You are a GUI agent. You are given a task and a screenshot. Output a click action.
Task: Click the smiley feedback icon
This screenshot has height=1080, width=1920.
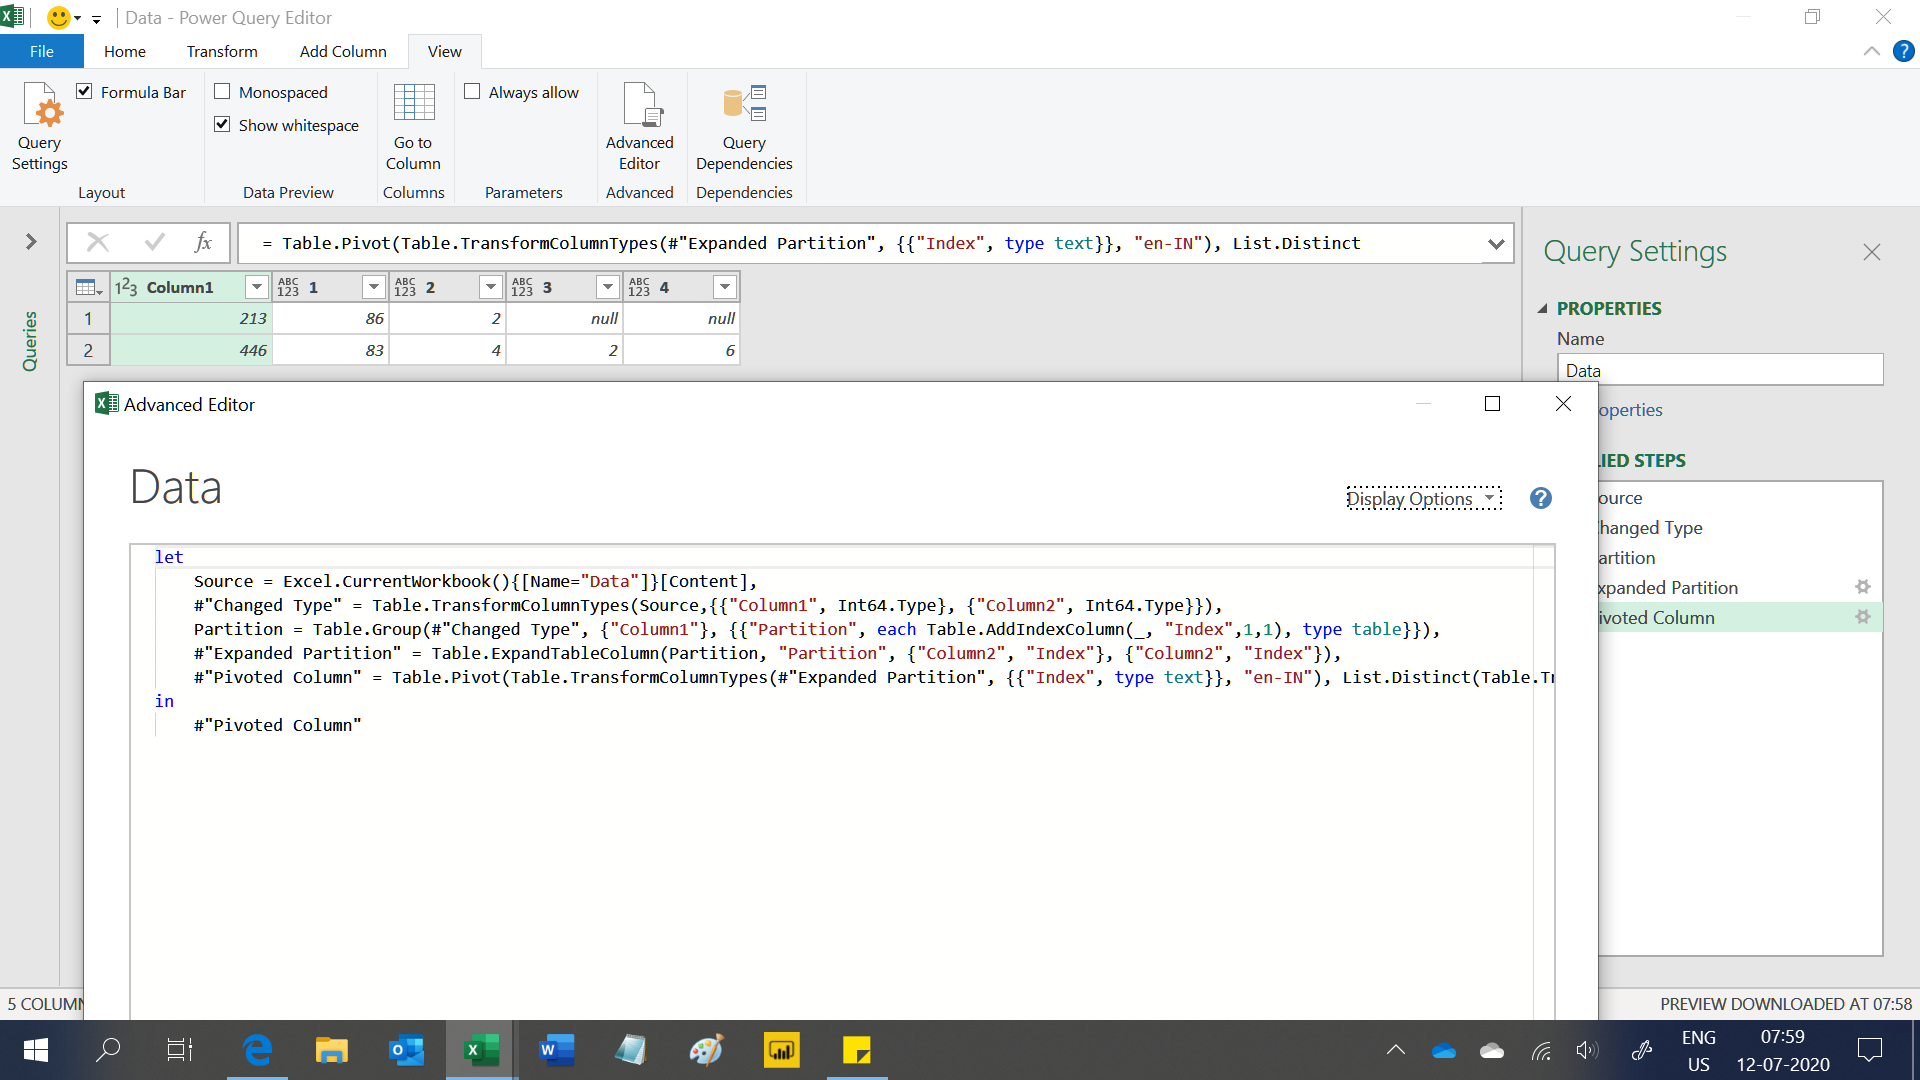(59, 18)
